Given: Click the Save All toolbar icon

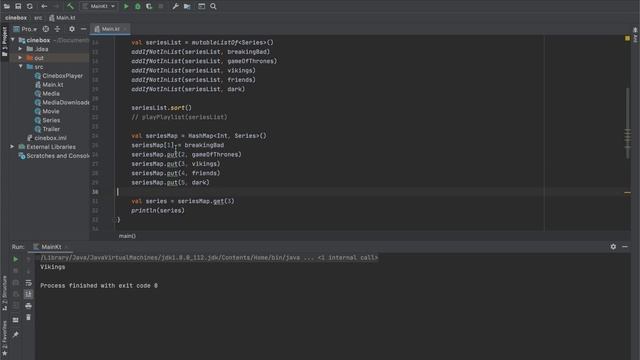Looking at the screenshot, I should pyautogui.click(x=18, y=6).
